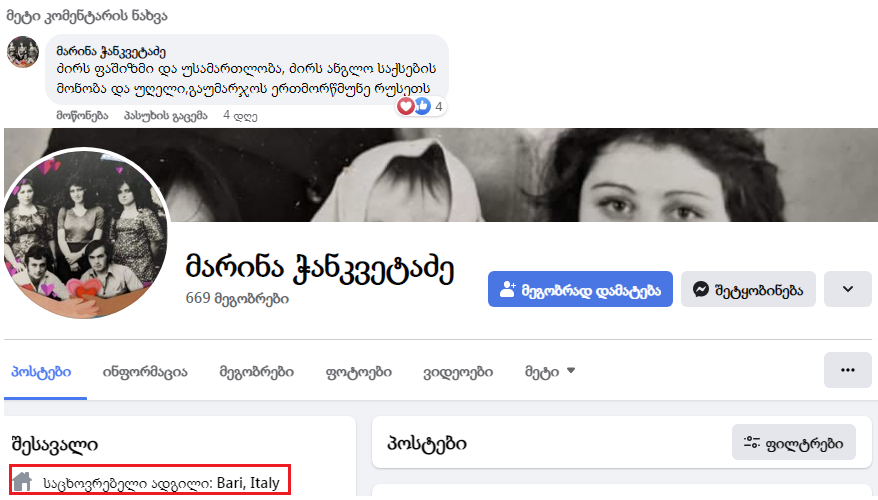Viewport: 878px width, 500px height.
Task: Click filter sliders icon in ფილტრები
Action: (751, 442)
